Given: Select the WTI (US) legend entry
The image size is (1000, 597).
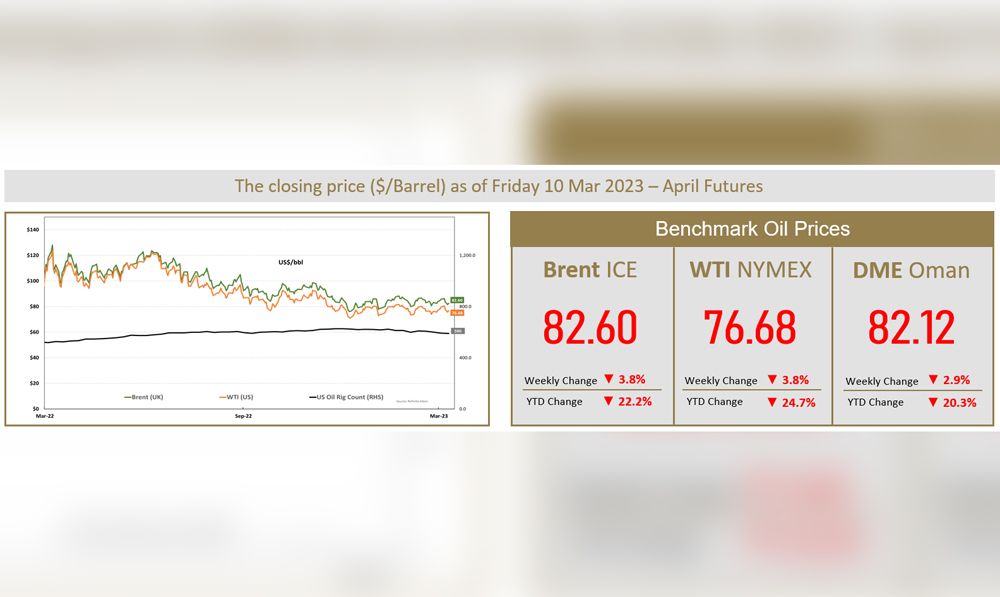Looking at the screenshot, I should click(240, 397).
